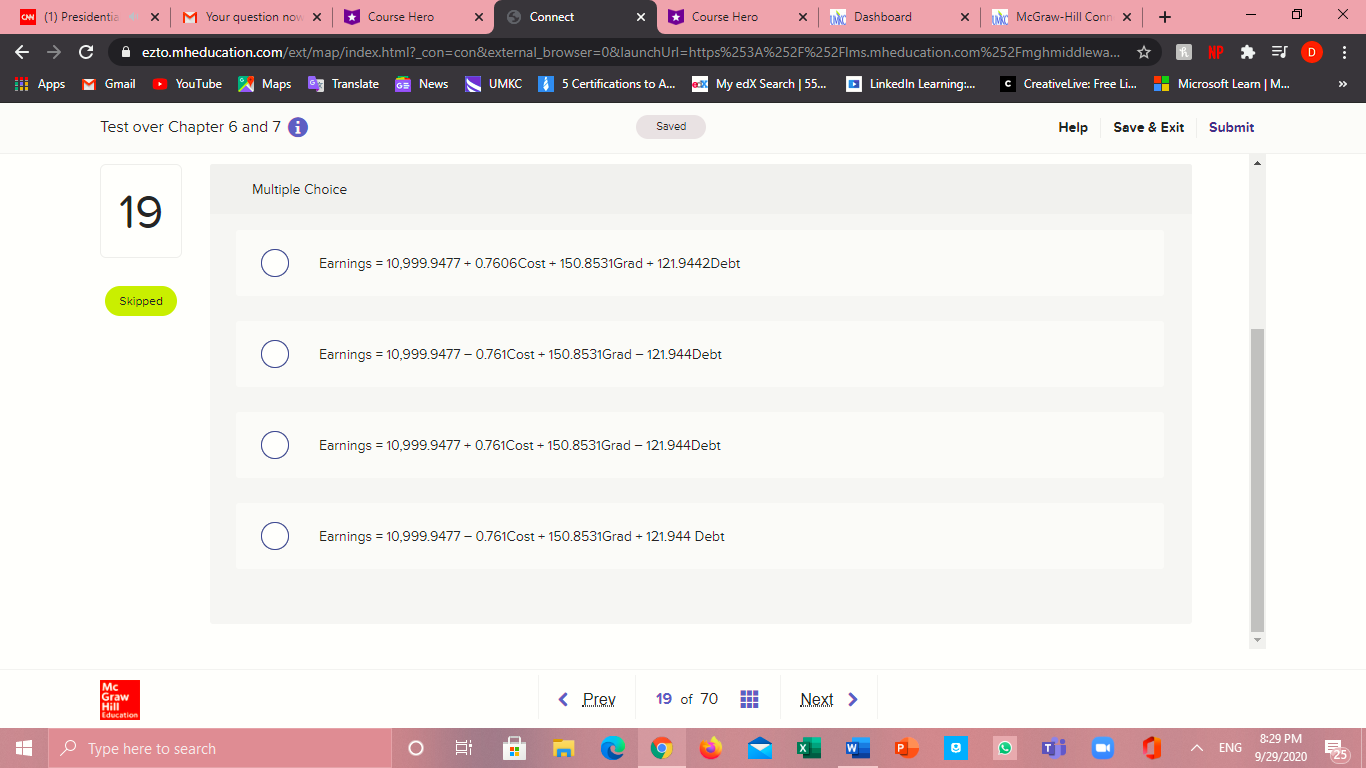Click the Help link
Image resolution: width=1366 pixels, height=768 pixels.
pos(1073,127)
